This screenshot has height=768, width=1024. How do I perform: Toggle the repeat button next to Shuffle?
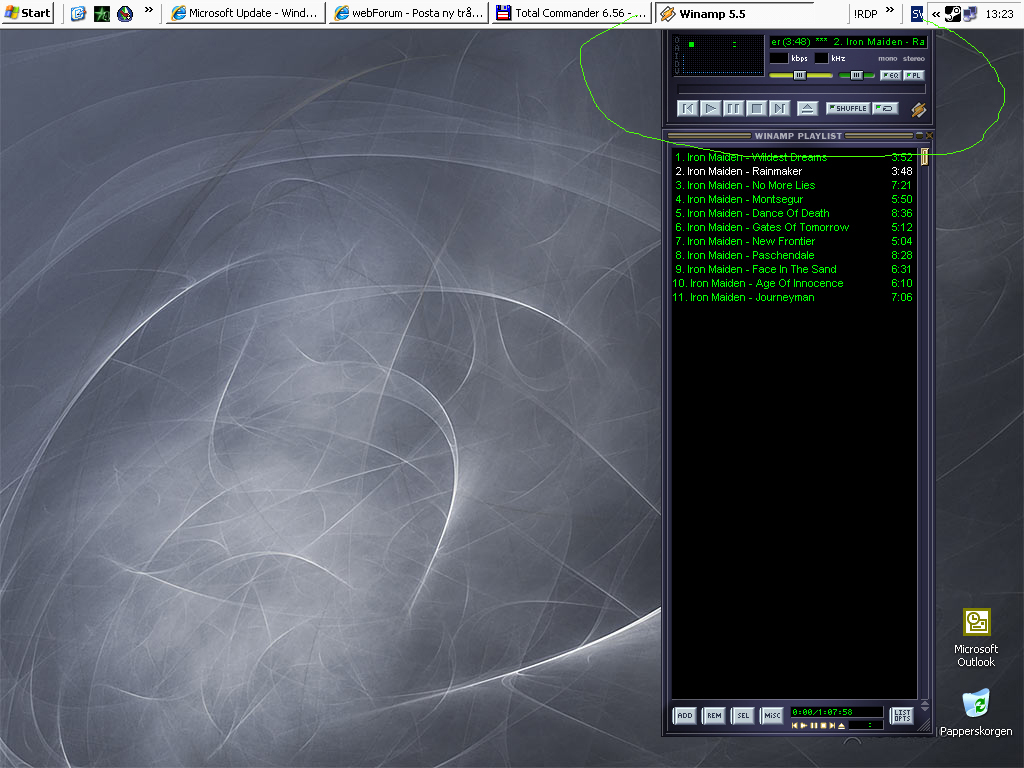click(x=886, y=108)
